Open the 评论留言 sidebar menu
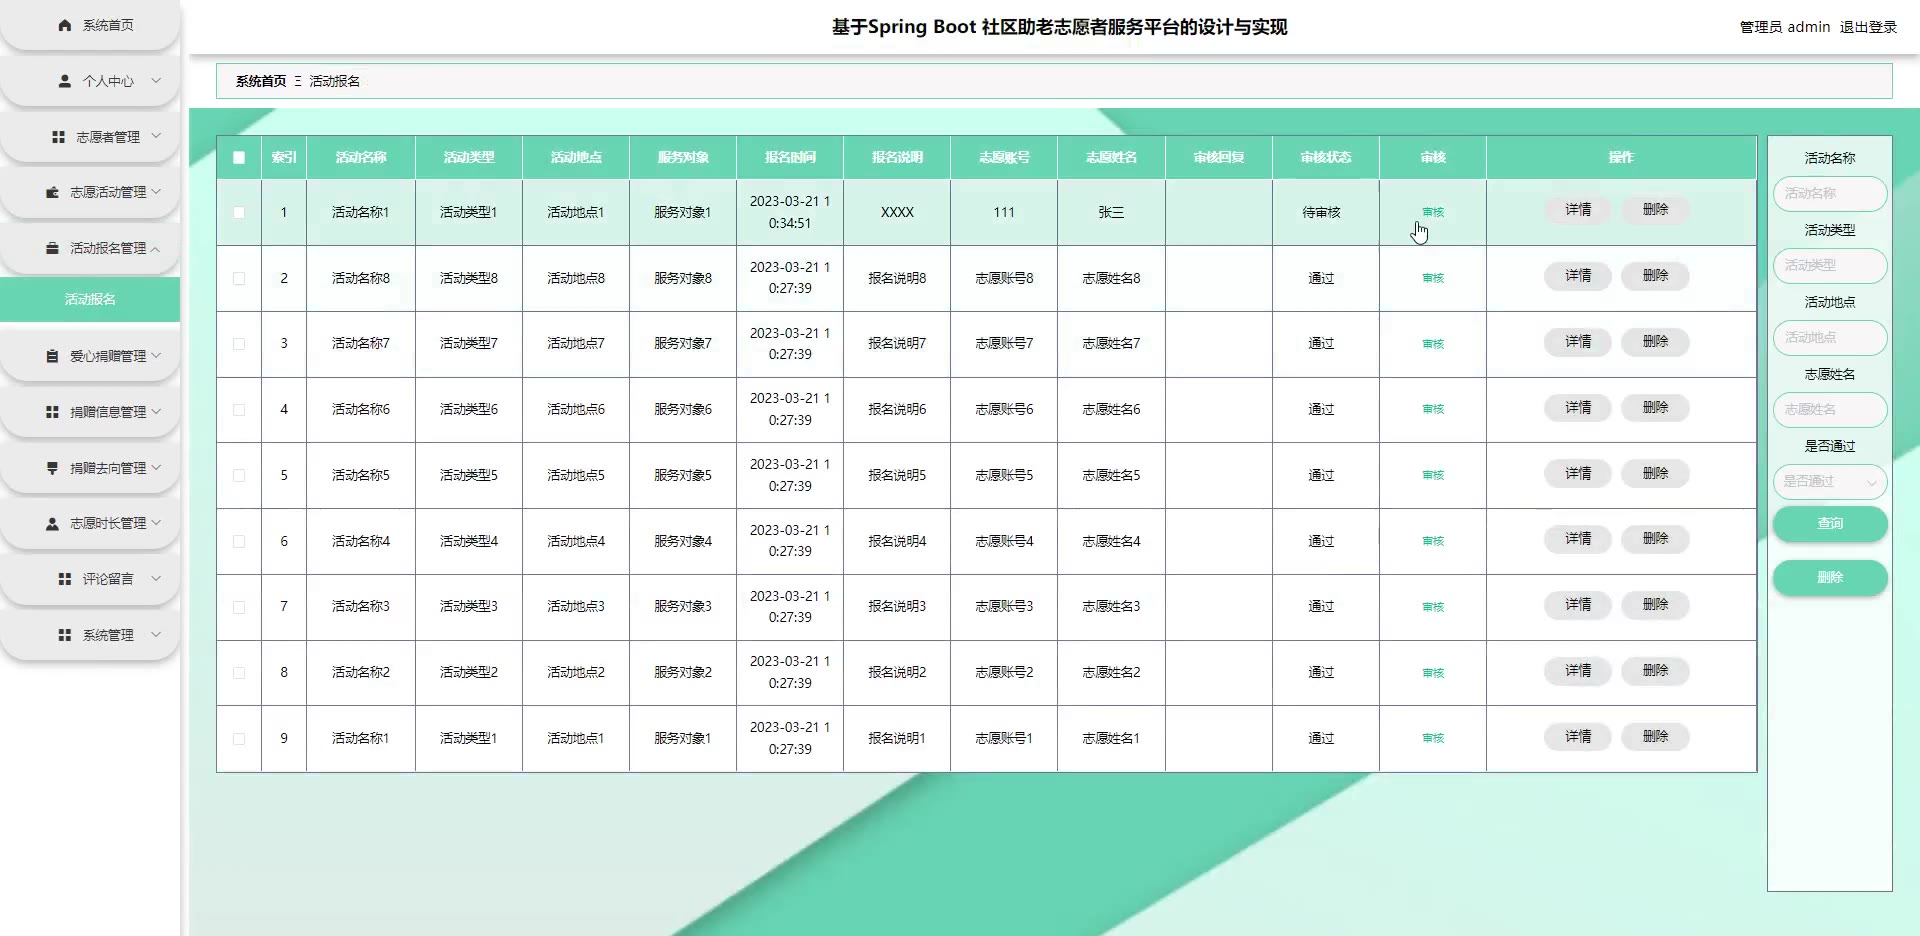1920x936 pixels. coord(91,579)
